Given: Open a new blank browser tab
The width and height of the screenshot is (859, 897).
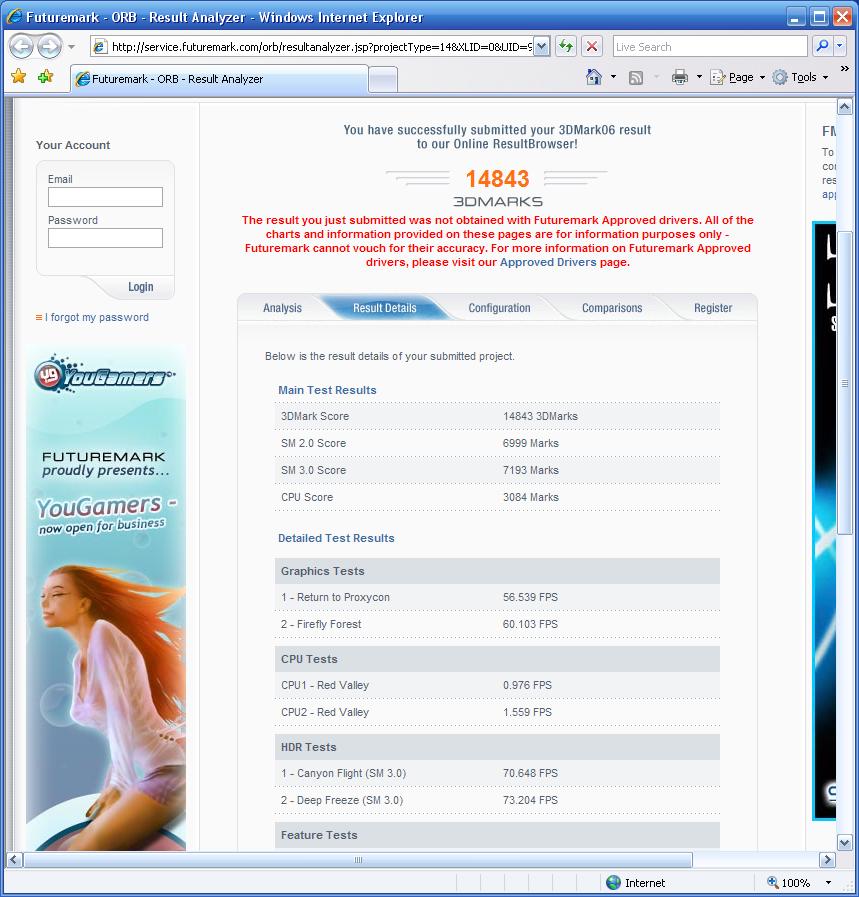Looking at the screenshot, I should click(x=383, y=80).
